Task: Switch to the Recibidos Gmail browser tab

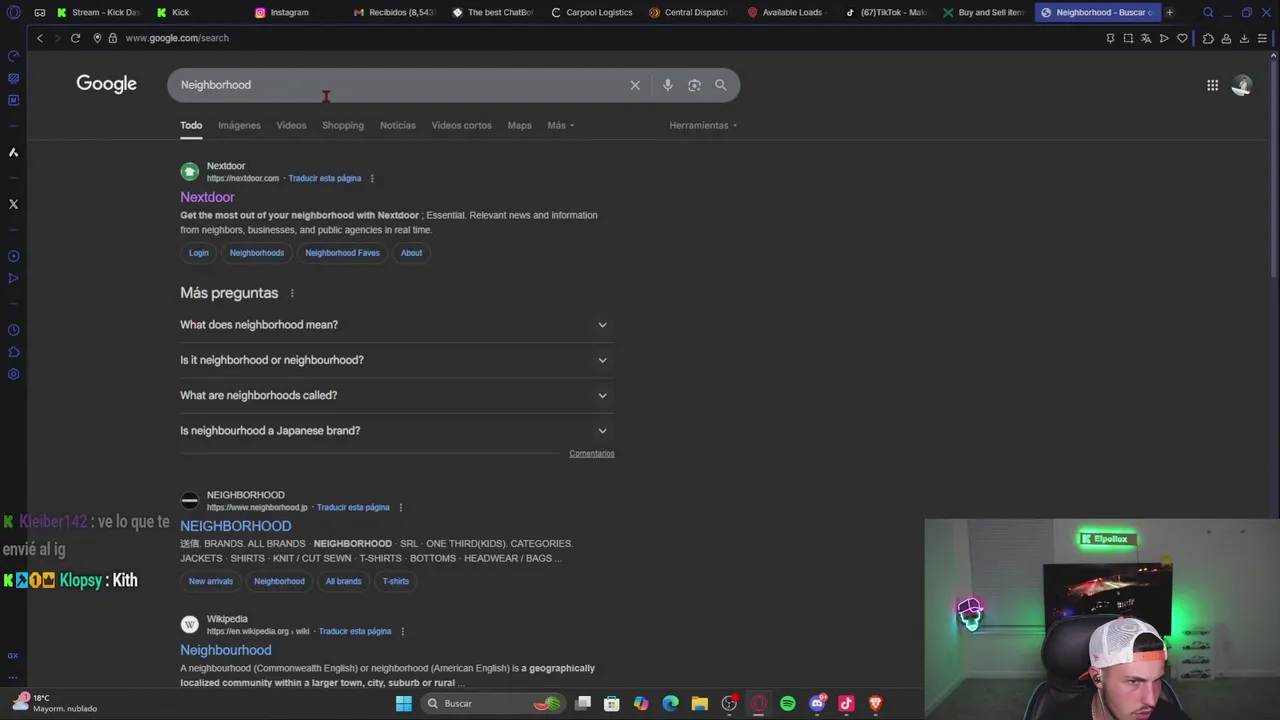Action: click(x=395, y=12)
